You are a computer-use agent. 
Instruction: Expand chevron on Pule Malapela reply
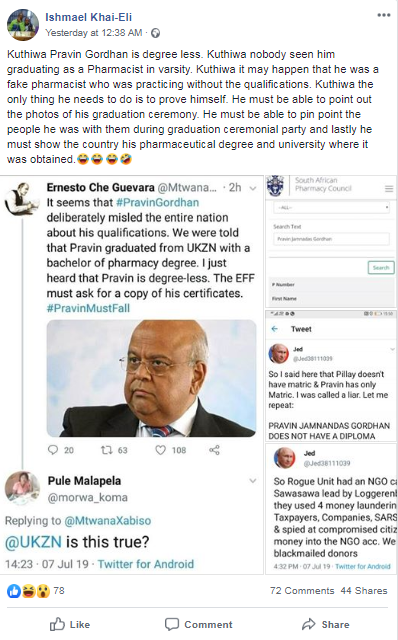point(253,481)
